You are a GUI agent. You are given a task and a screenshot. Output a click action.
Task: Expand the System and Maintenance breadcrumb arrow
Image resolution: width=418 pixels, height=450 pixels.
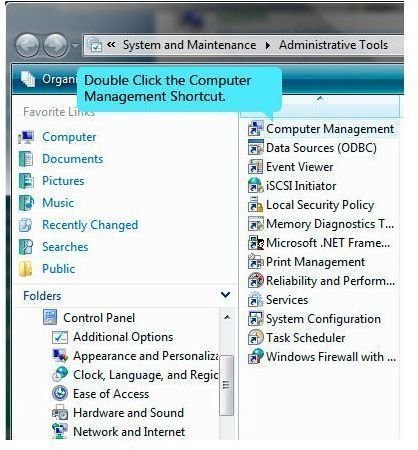(x=268, y=45)
